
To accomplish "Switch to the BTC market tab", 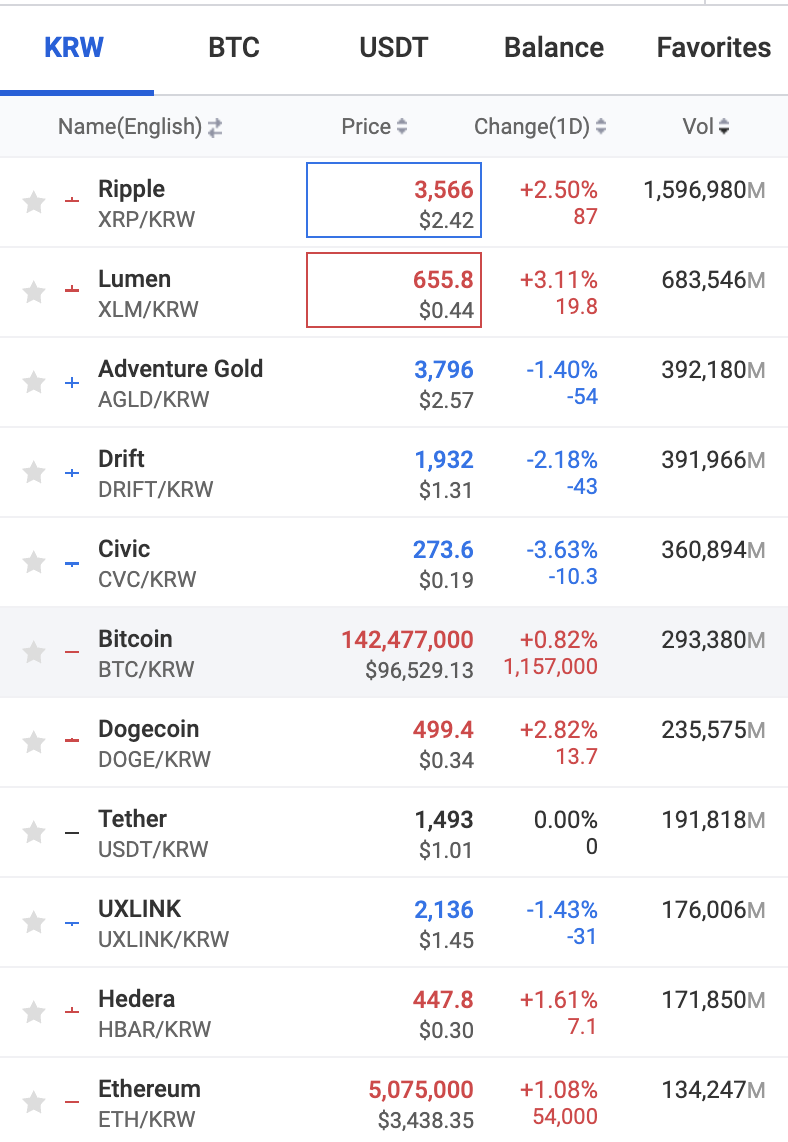I will point(233,47).
